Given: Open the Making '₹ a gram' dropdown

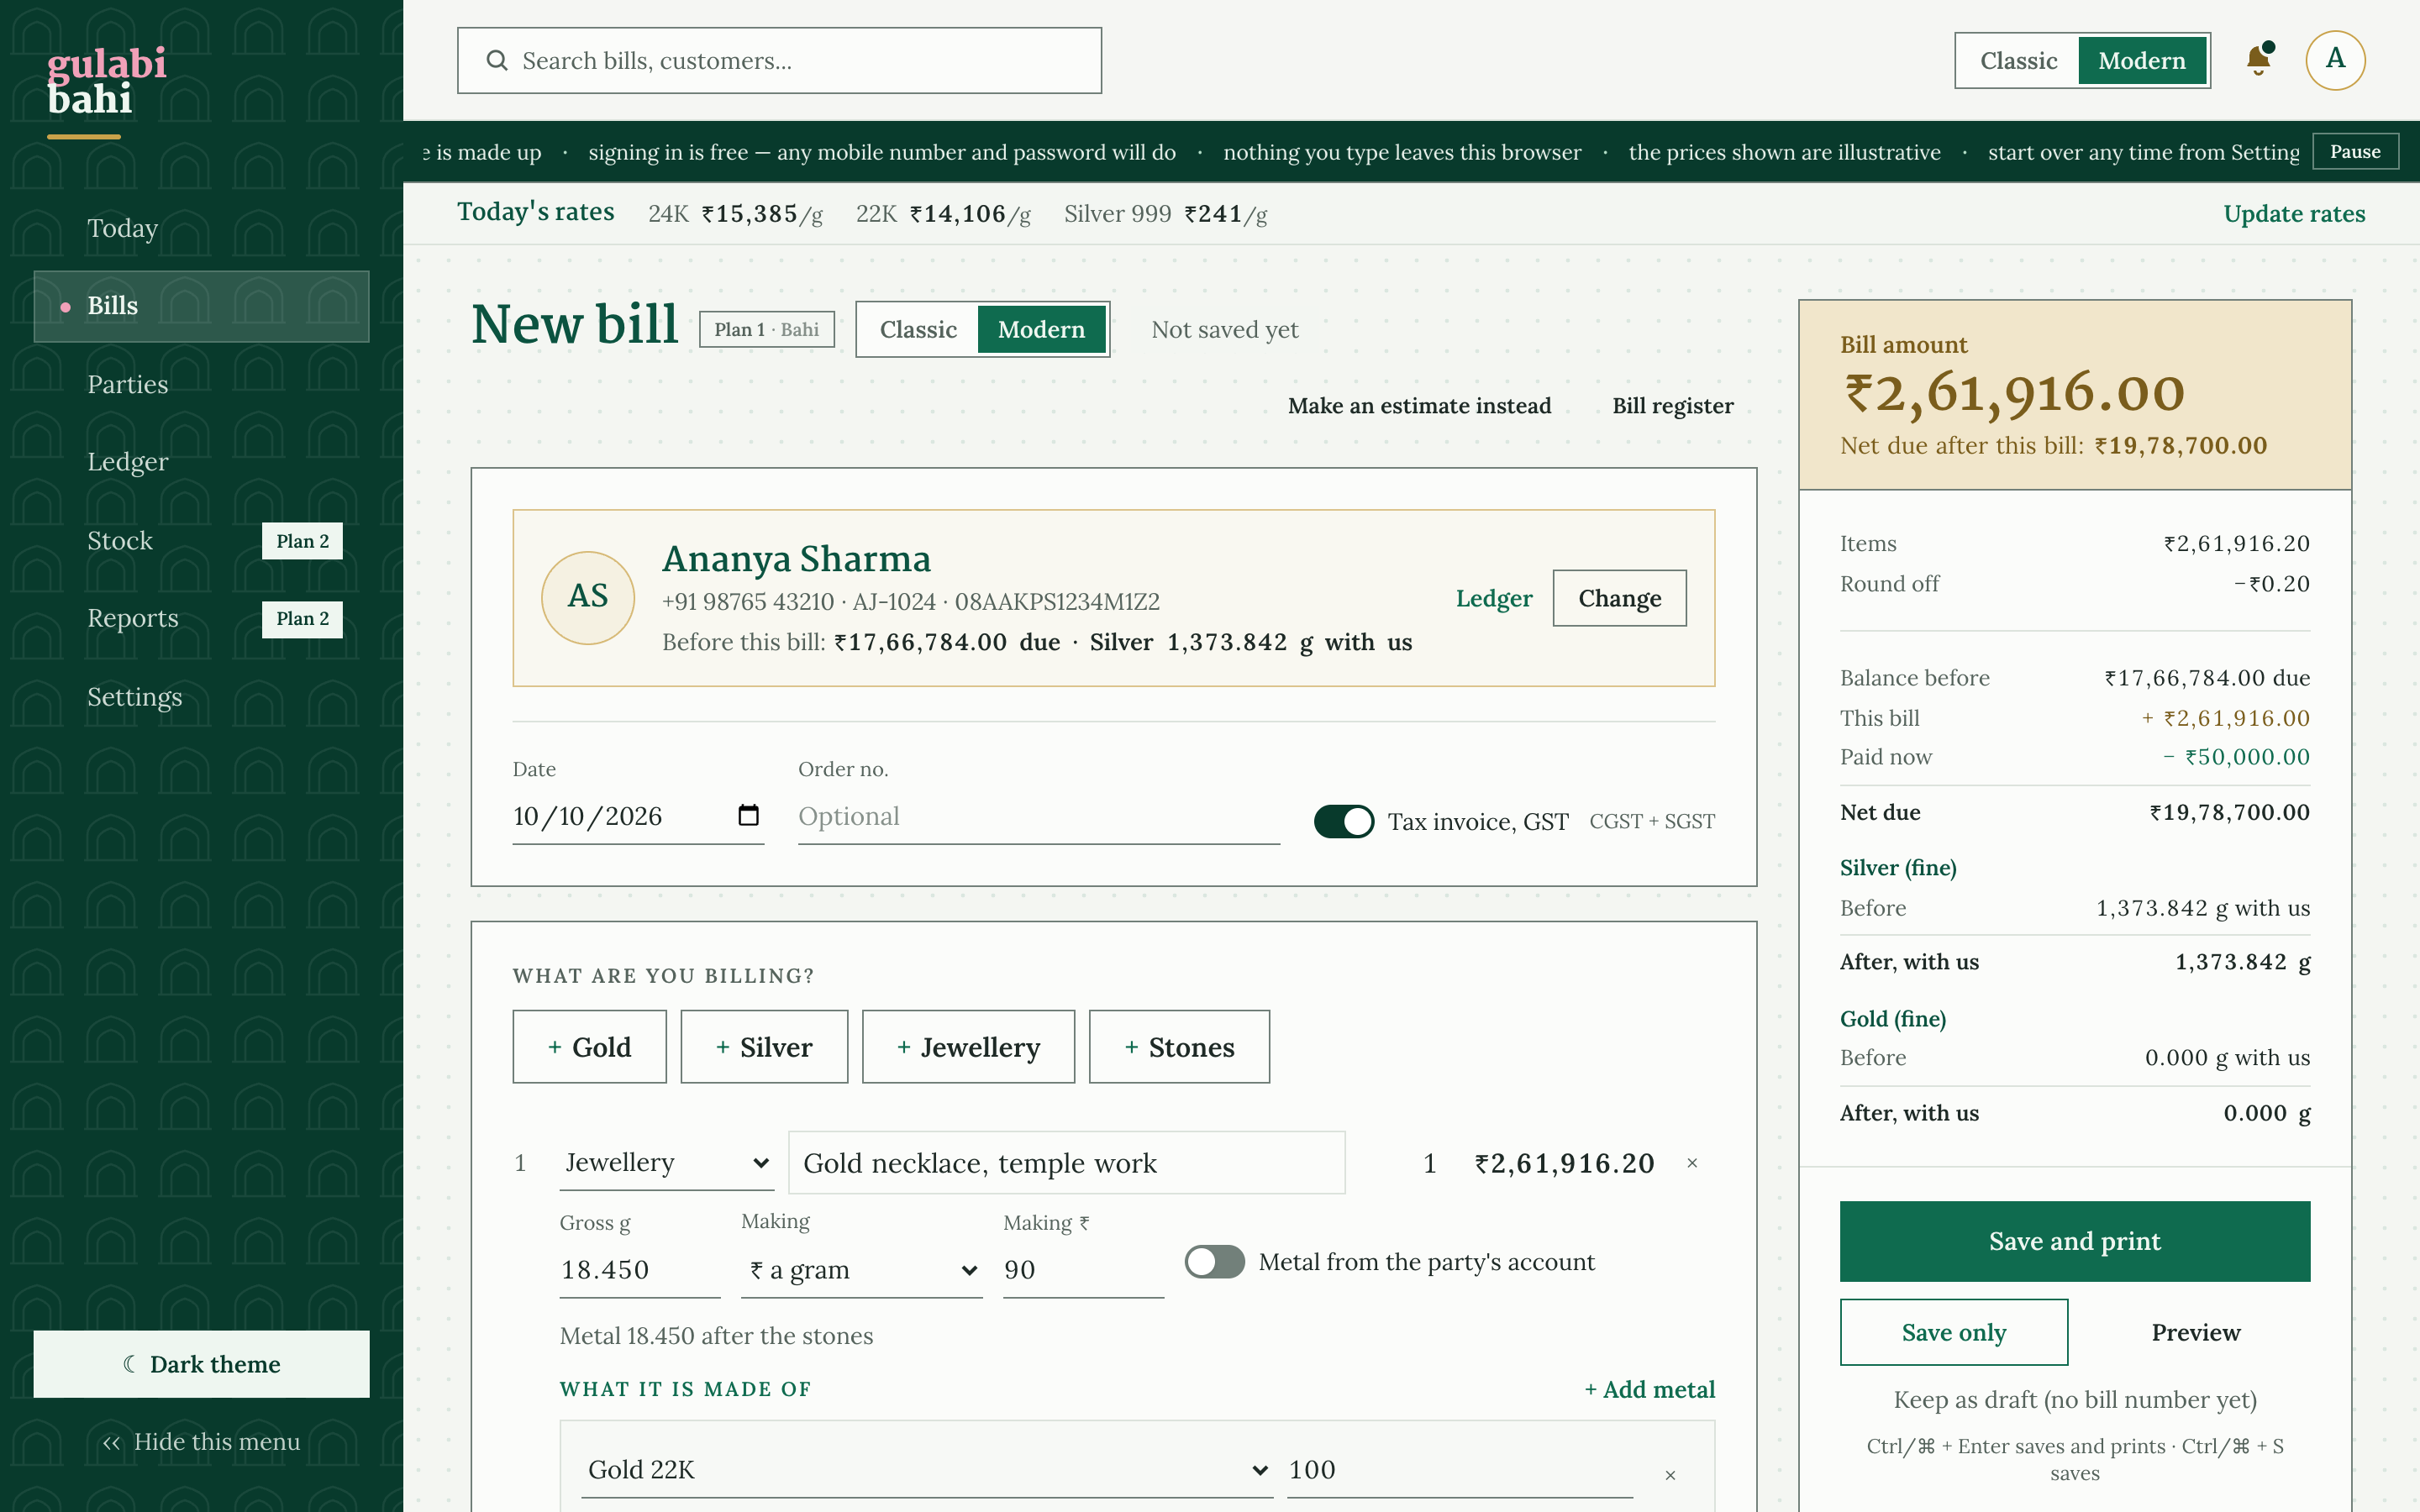Looking at the screenshot, I should click(x=862, y=1270).
